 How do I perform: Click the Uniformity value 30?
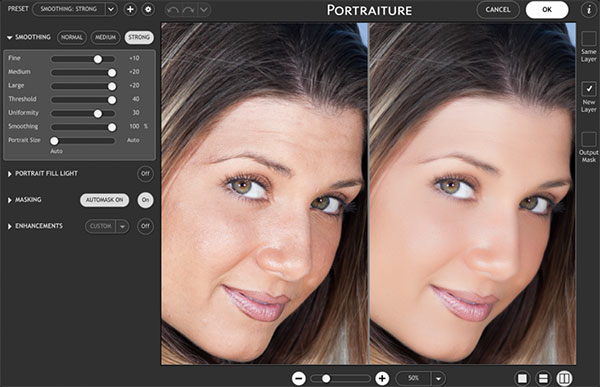135,113
